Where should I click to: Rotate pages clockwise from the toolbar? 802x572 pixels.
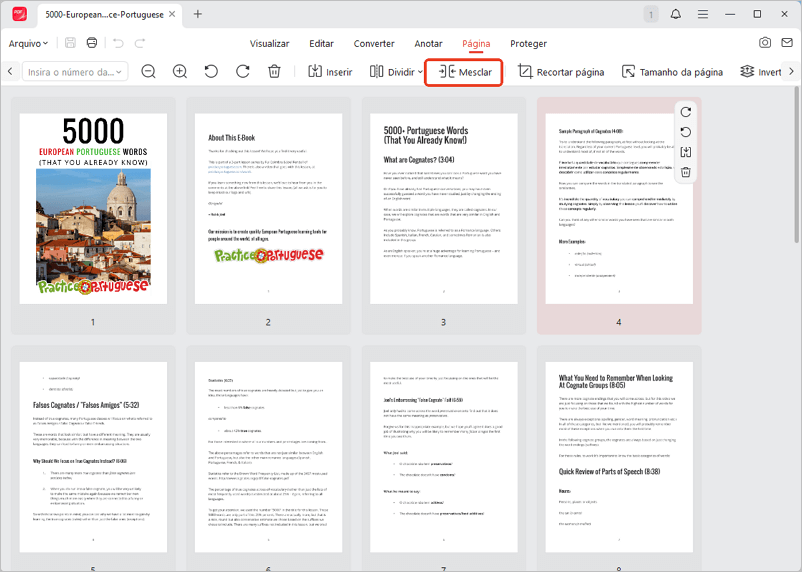243,72
